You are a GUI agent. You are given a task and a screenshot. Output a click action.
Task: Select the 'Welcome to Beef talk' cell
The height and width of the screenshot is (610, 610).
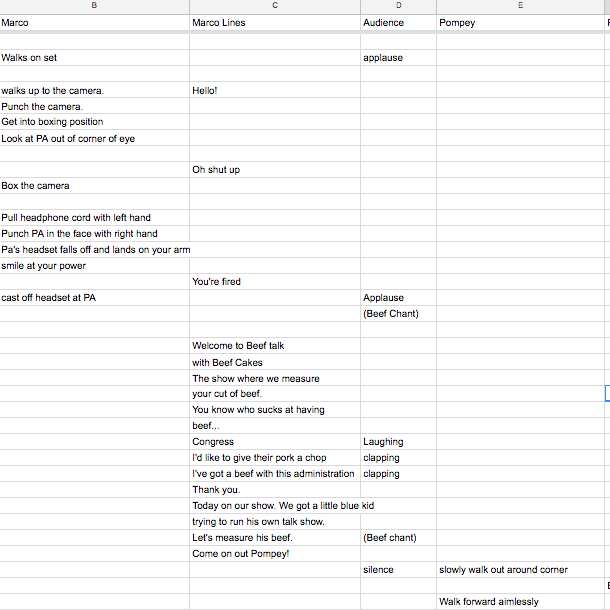275,345
